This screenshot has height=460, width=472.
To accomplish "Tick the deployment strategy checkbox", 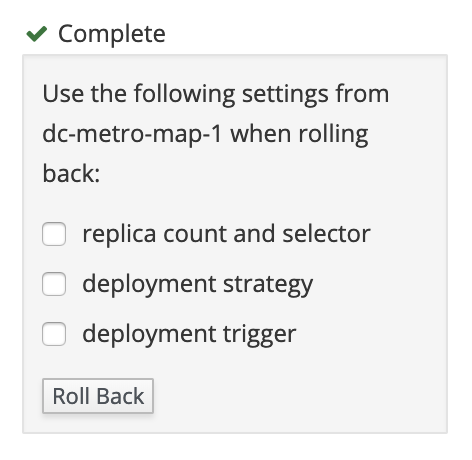I will click(x=54, y=284).
